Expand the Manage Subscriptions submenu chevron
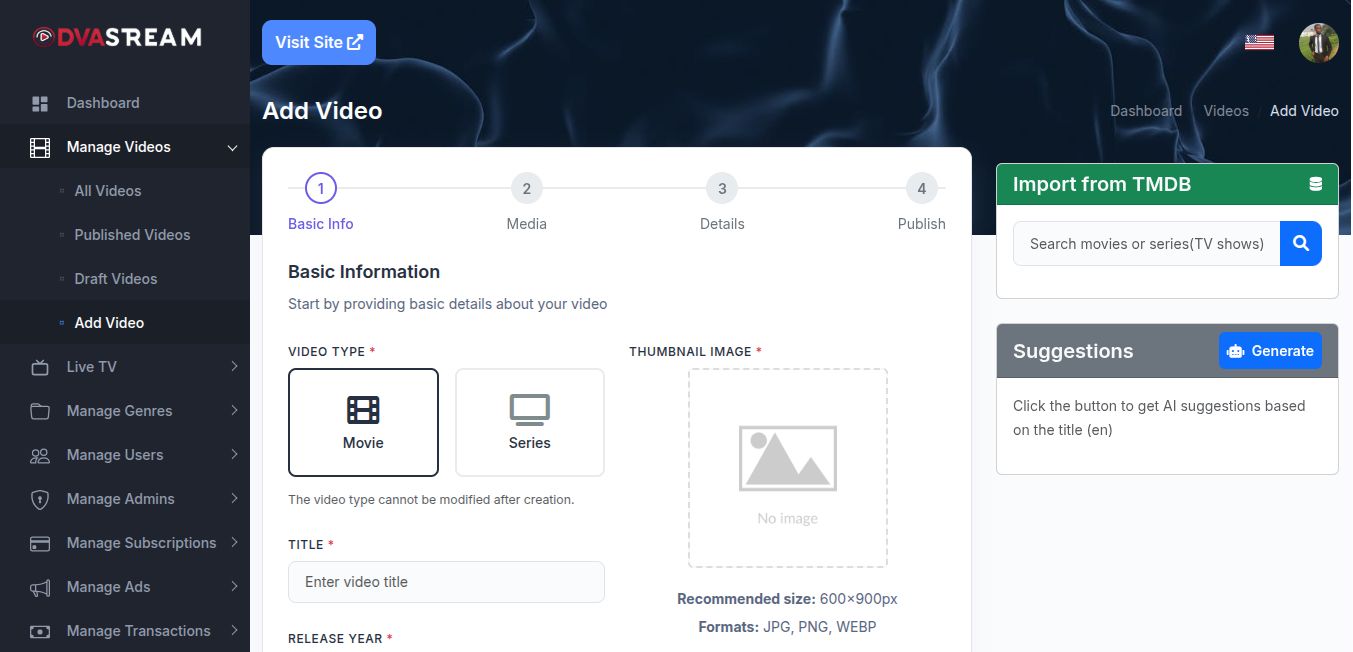The width and height of the screenshot is (1353, 652). pyautogui.click(x=234, y=543)
